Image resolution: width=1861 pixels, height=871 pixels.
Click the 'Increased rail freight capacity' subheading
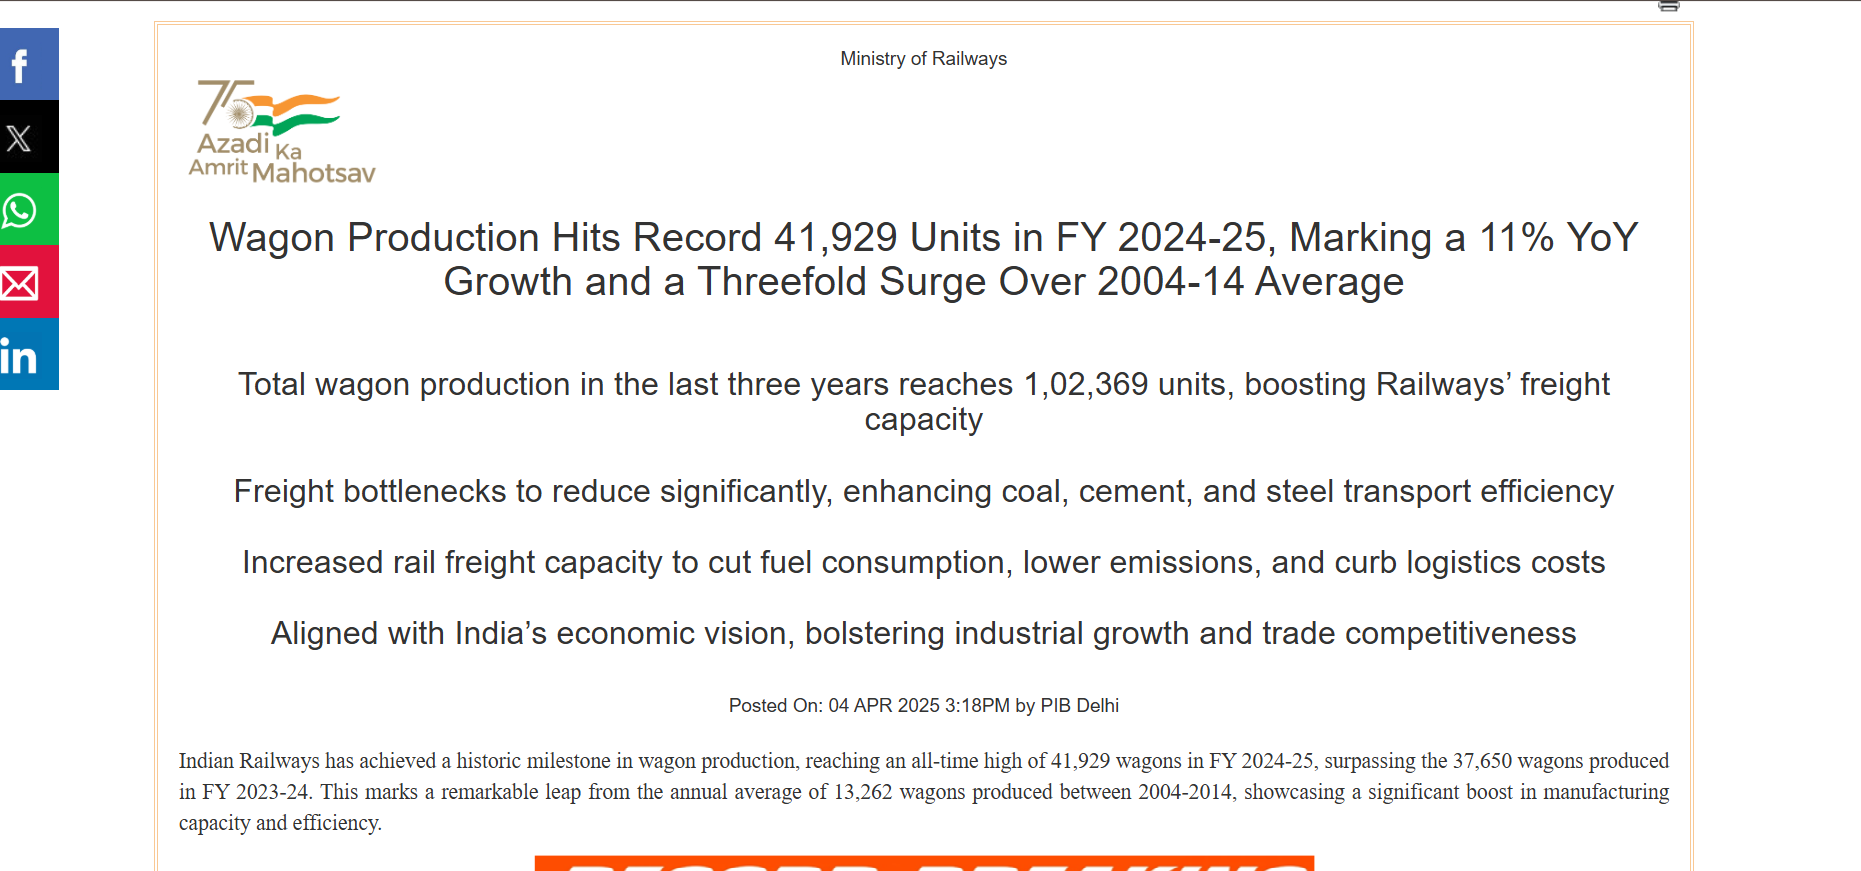(x=923, y=562)
